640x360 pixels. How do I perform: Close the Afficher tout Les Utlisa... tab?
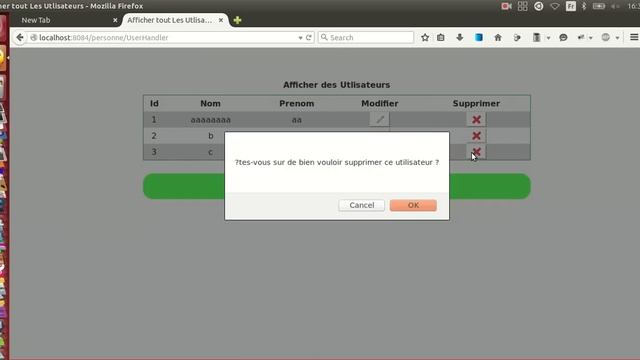tap(221, 20)
